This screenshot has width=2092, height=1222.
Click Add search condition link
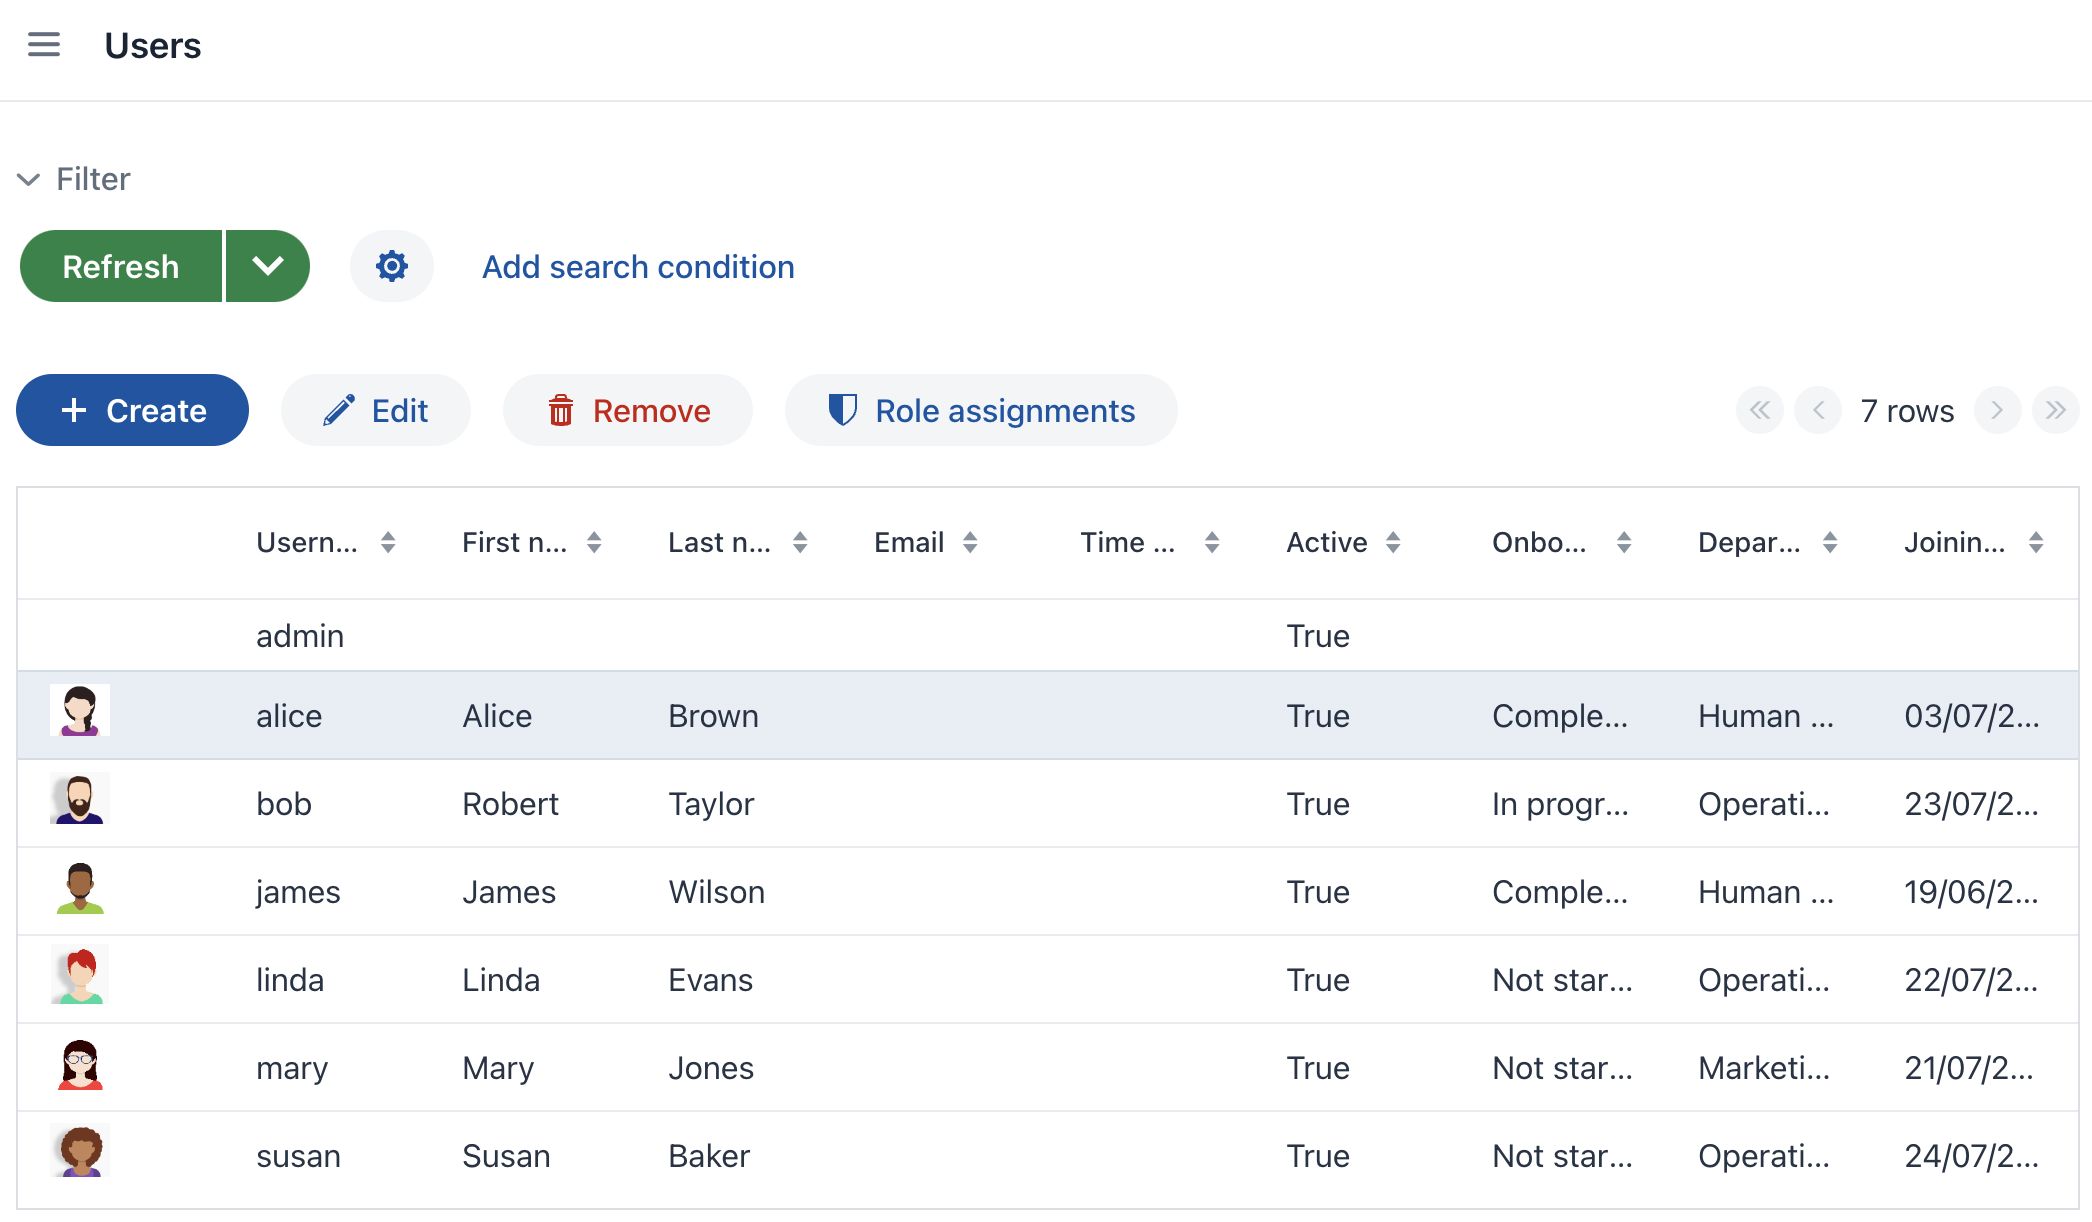pyautogui.click(x=638, y=267)
